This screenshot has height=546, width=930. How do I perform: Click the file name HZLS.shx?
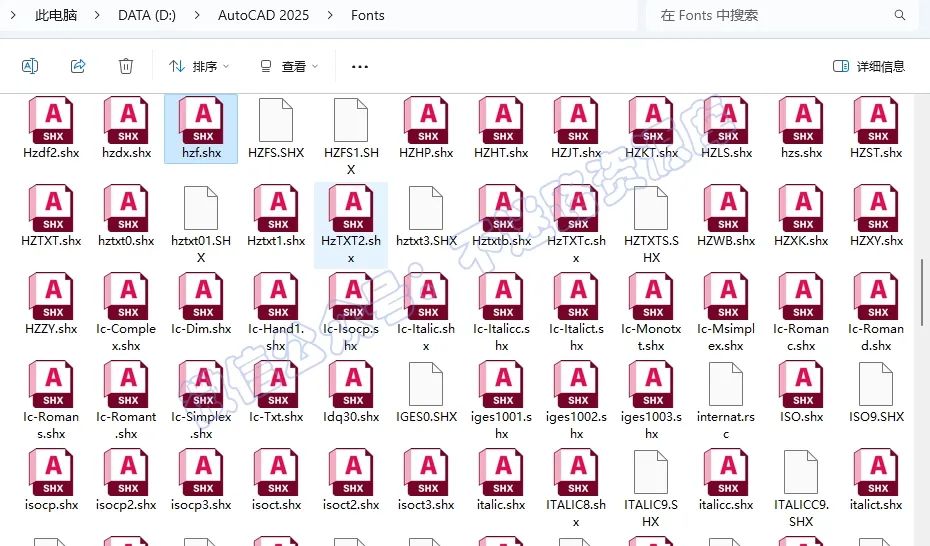[727, 153]
